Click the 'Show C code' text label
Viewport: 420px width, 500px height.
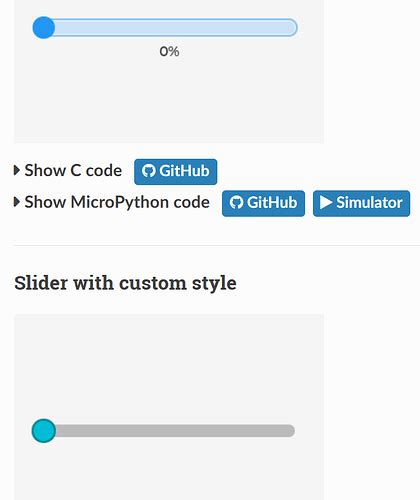click(73, 170)
